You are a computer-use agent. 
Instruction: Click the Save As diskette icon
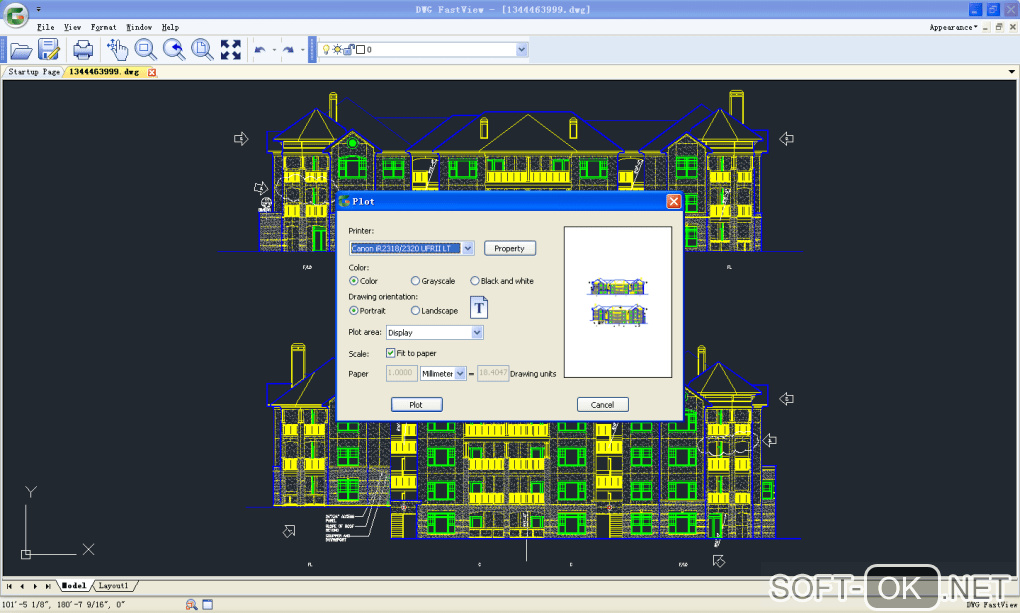point(49,49)
